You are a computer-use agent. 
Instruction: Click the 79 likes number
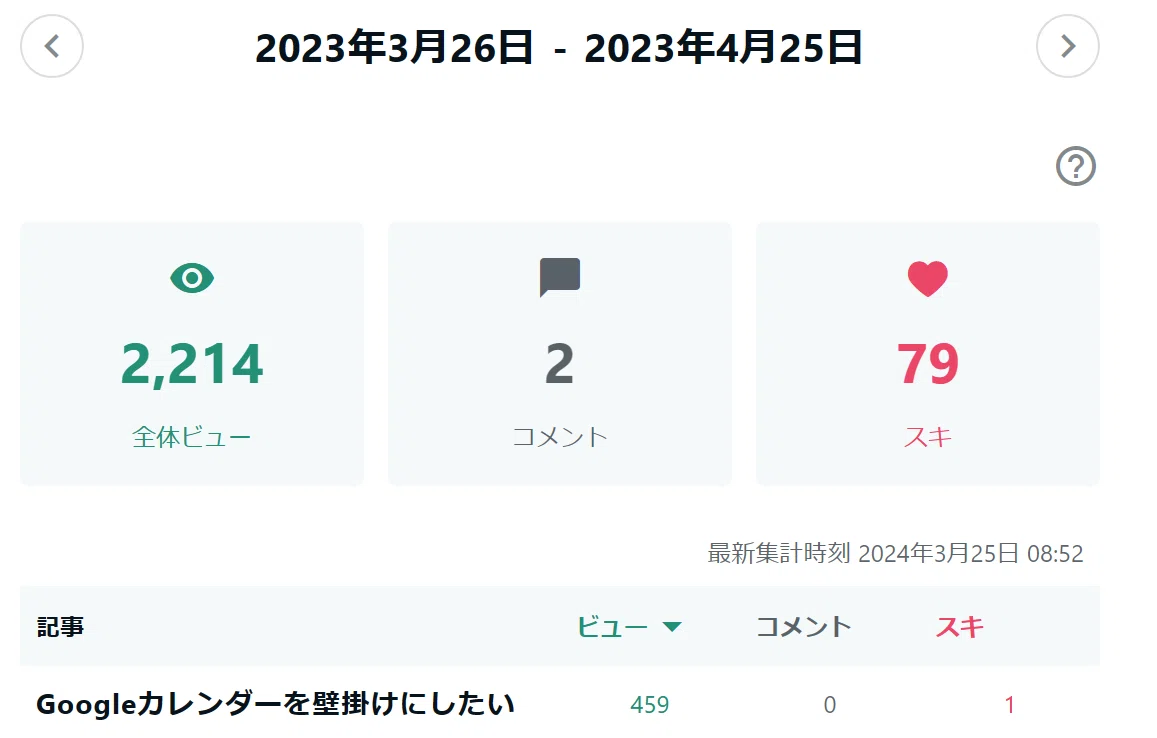928,364
